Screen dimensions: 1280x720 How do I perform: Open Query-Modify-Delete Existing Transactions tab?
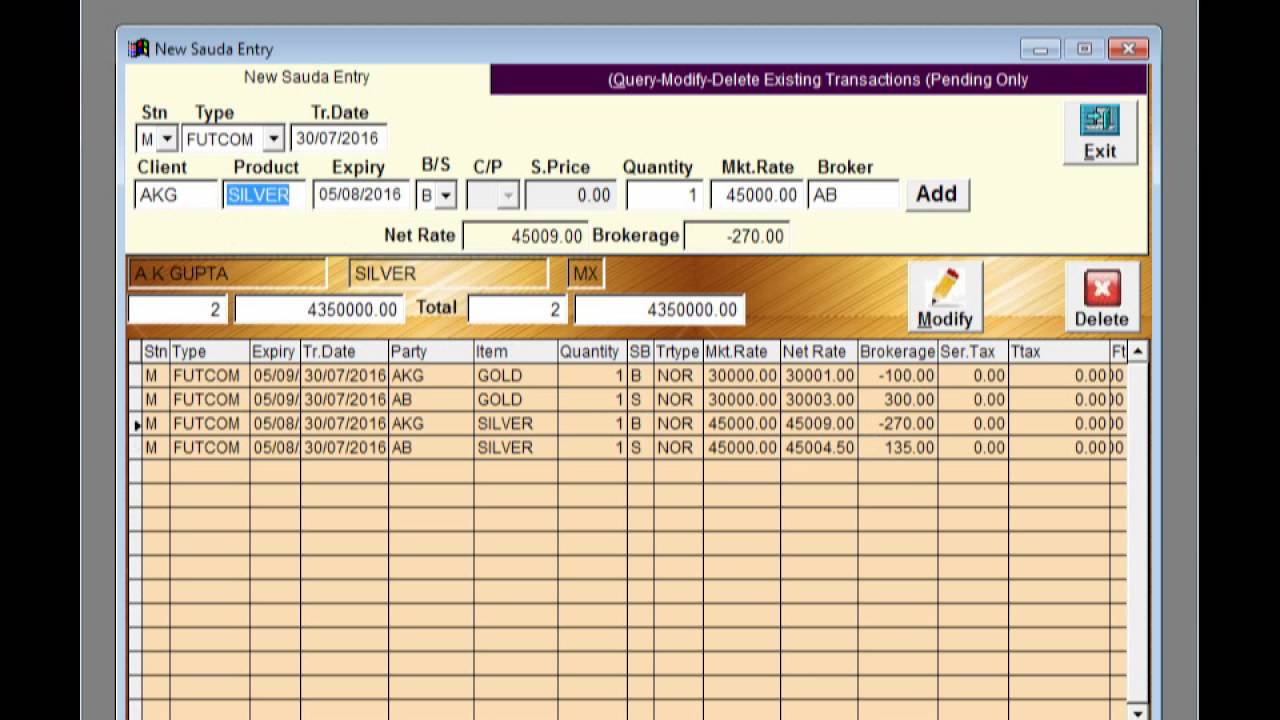[x=818, y=80]
